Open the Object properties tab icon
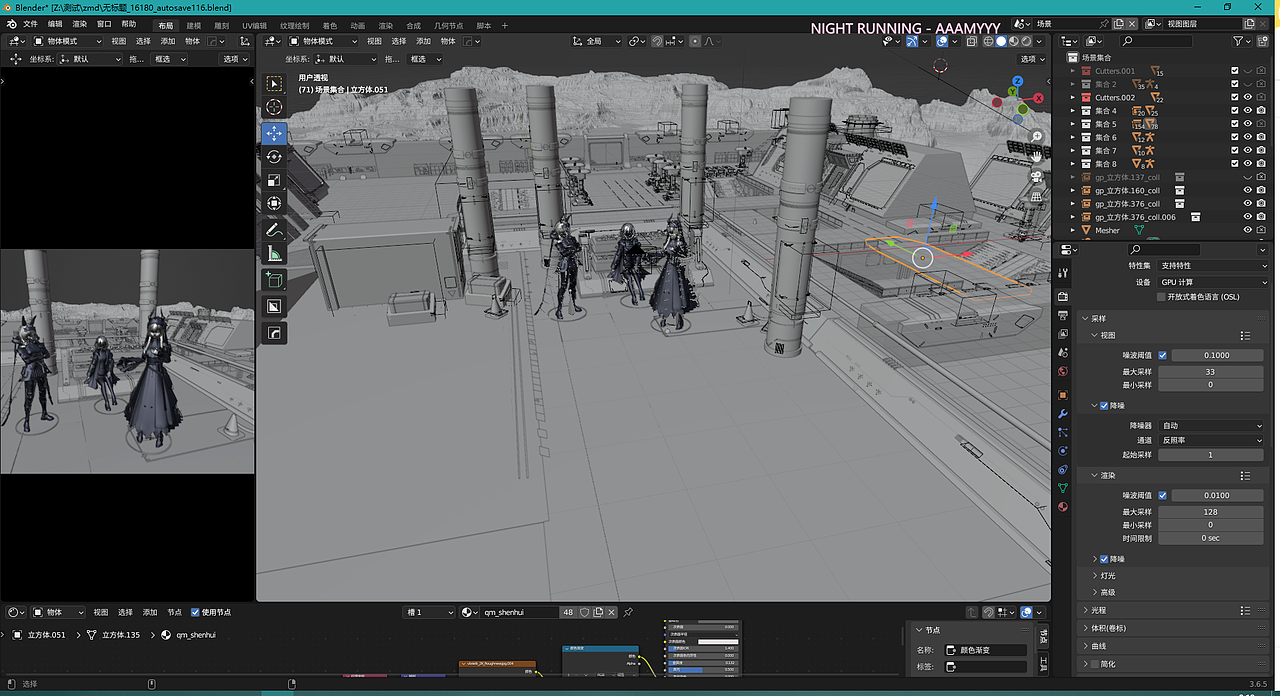This screenshot has width=1280, height=696. pyautogui.click(x=1063, y=395)
